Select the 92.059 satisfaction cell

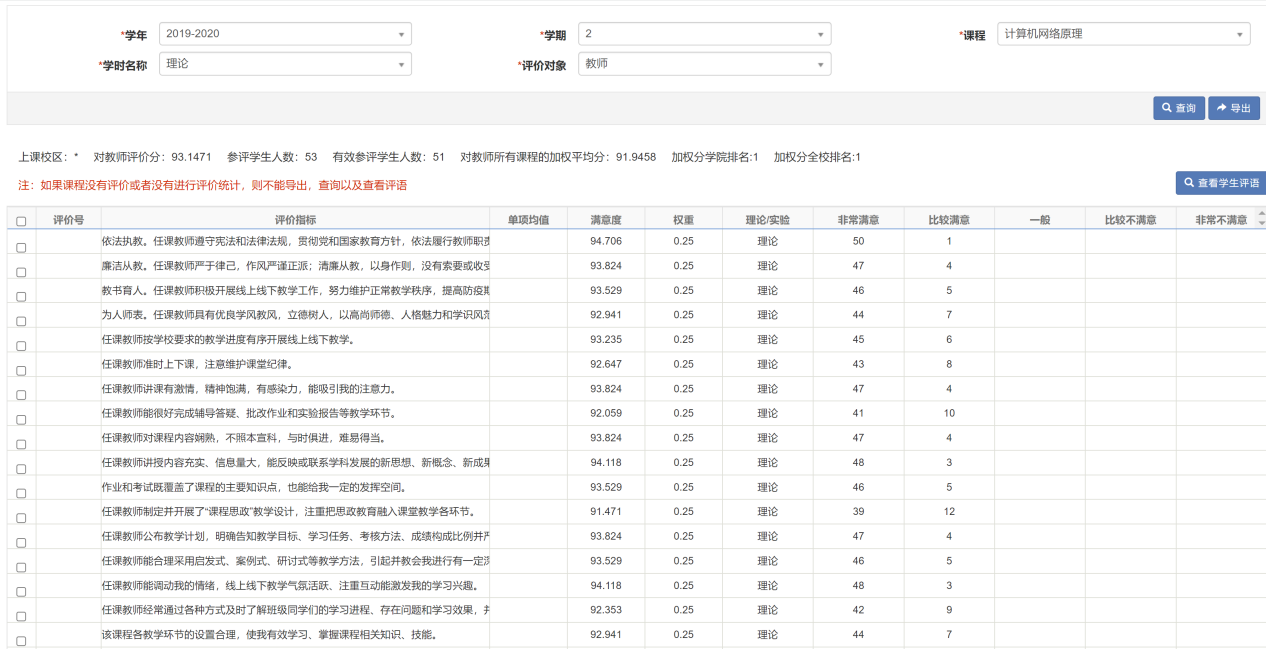coord(606,413)
